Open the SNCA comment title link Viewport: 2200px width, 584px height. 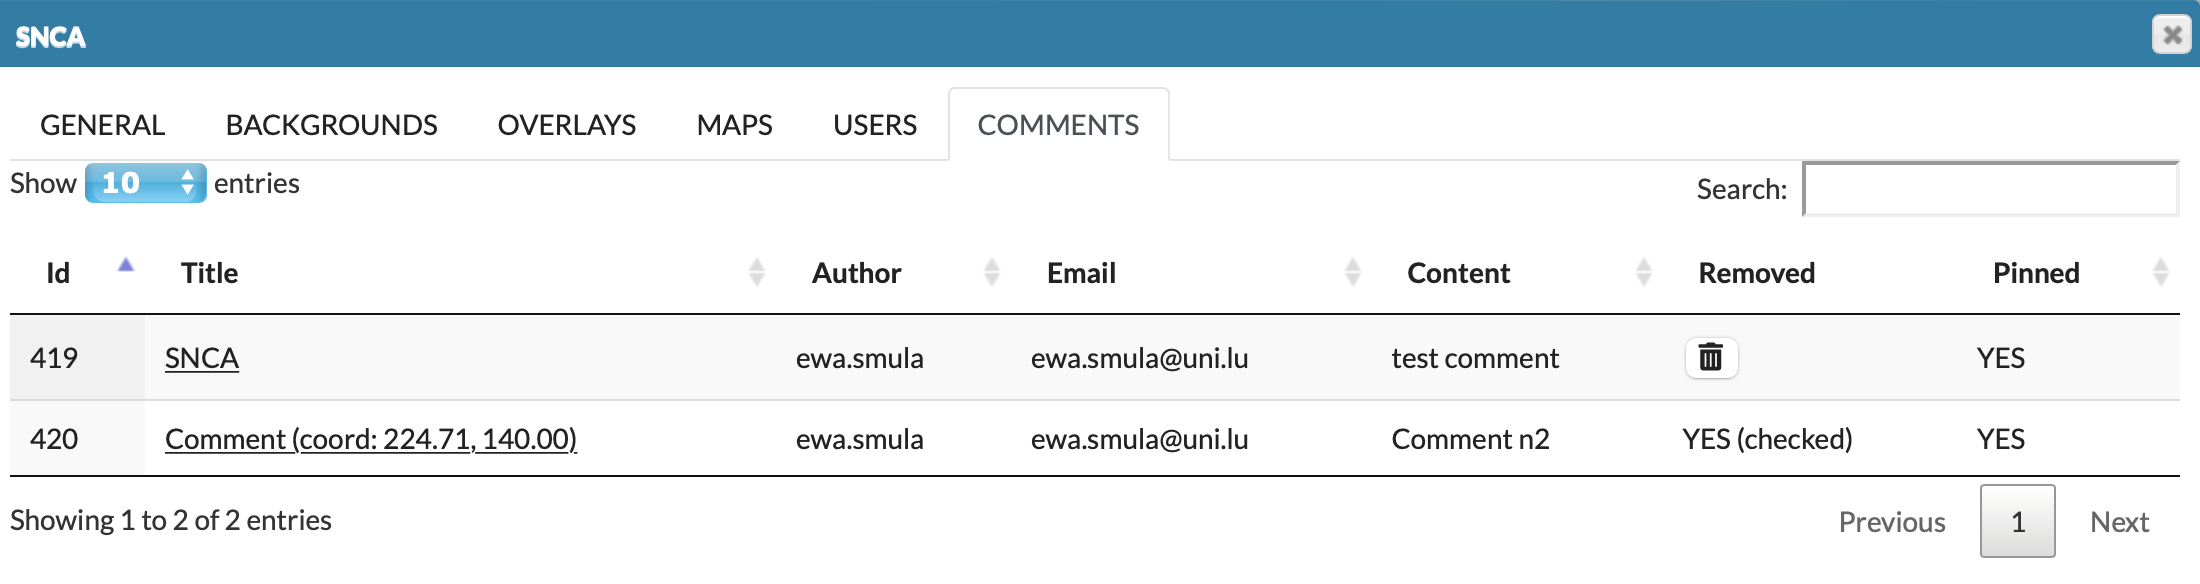point(202,358)
